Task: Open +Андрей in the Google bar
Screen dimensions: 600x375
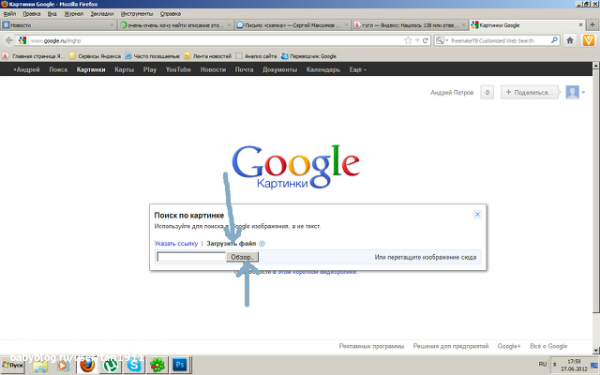Action: coord(26,70)
